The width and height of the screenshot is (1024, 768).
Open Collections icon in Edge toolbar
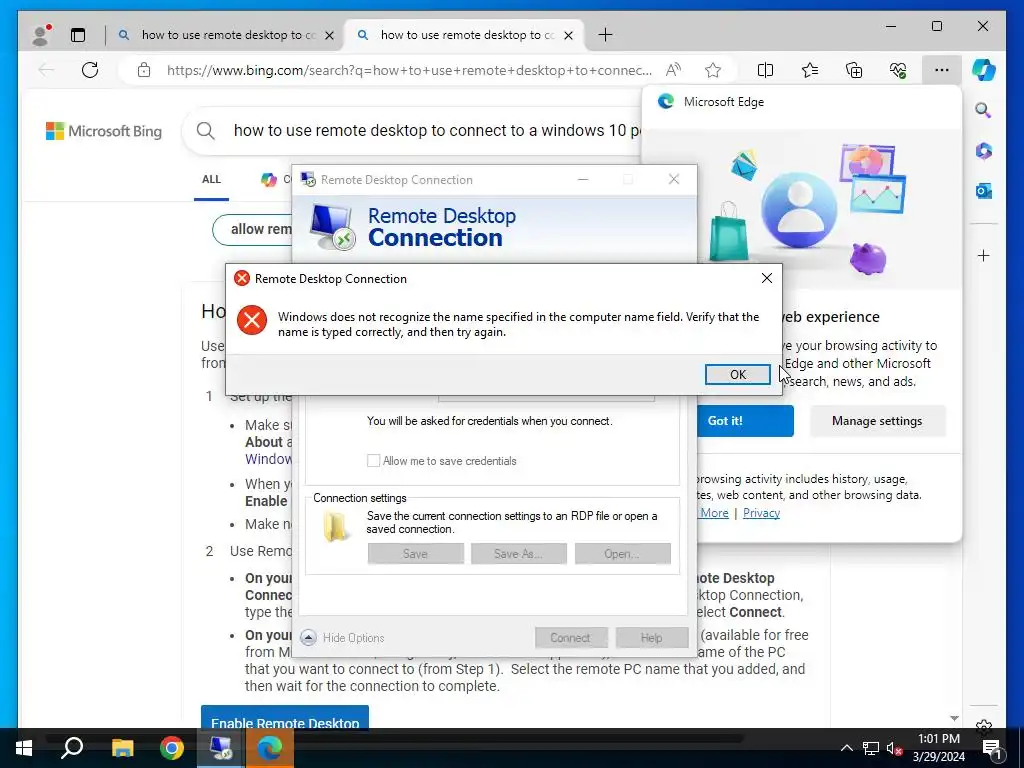(x=854, y=70)
